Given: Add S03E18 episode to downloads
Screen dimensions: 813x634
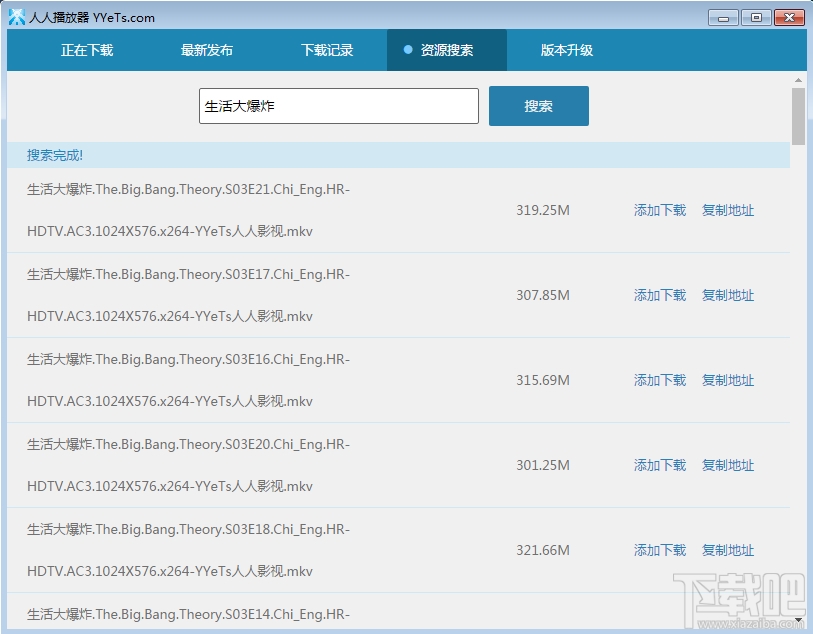Looking at the screenshot, I should [660, 551].
